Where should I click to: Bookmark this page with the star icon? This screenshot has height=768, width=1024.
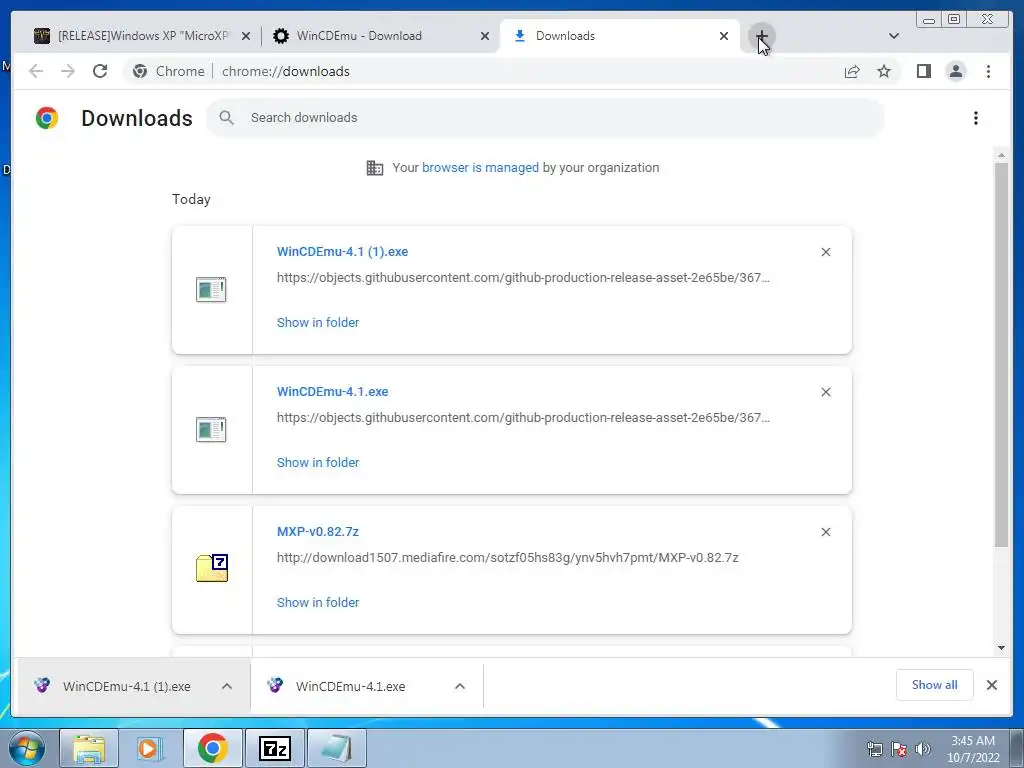884,71
